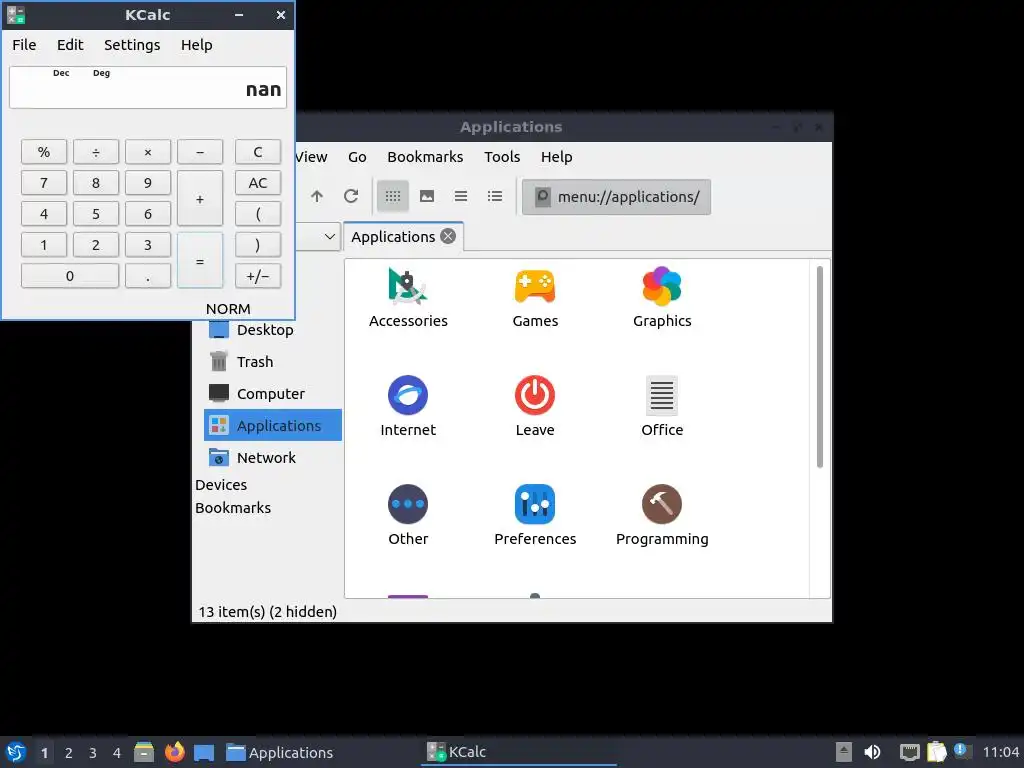1024x768 pixels.
Task: Close the Applications tab
Action: 448,236
